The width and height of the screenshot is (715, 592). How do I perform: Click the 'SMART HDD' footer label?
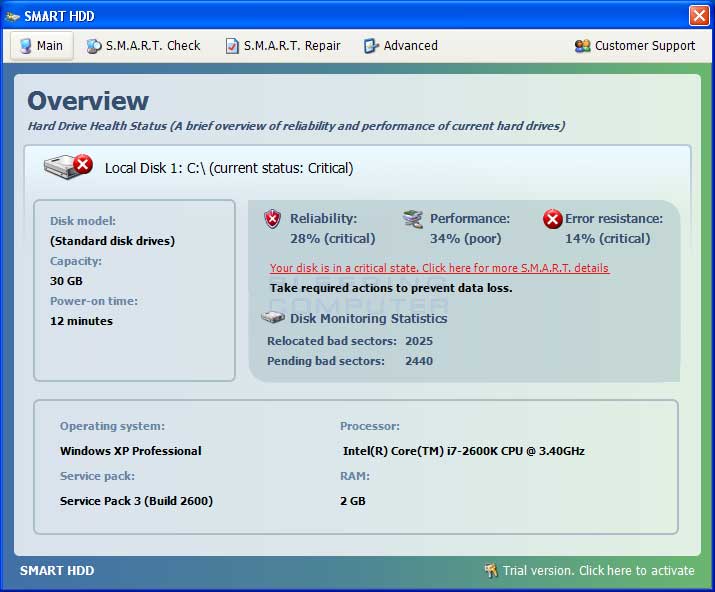(x=57, y=571)
